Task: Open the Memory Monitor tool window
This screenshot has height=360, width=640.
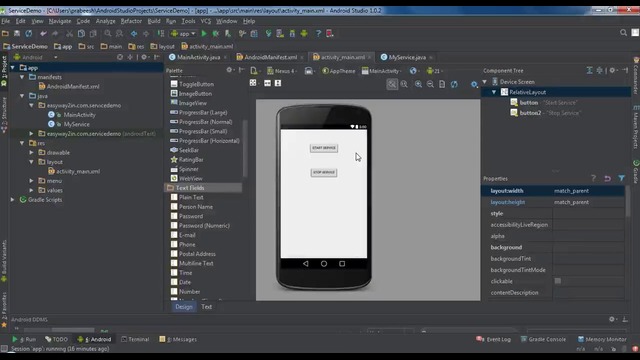Action: click(x=602, y=339)
